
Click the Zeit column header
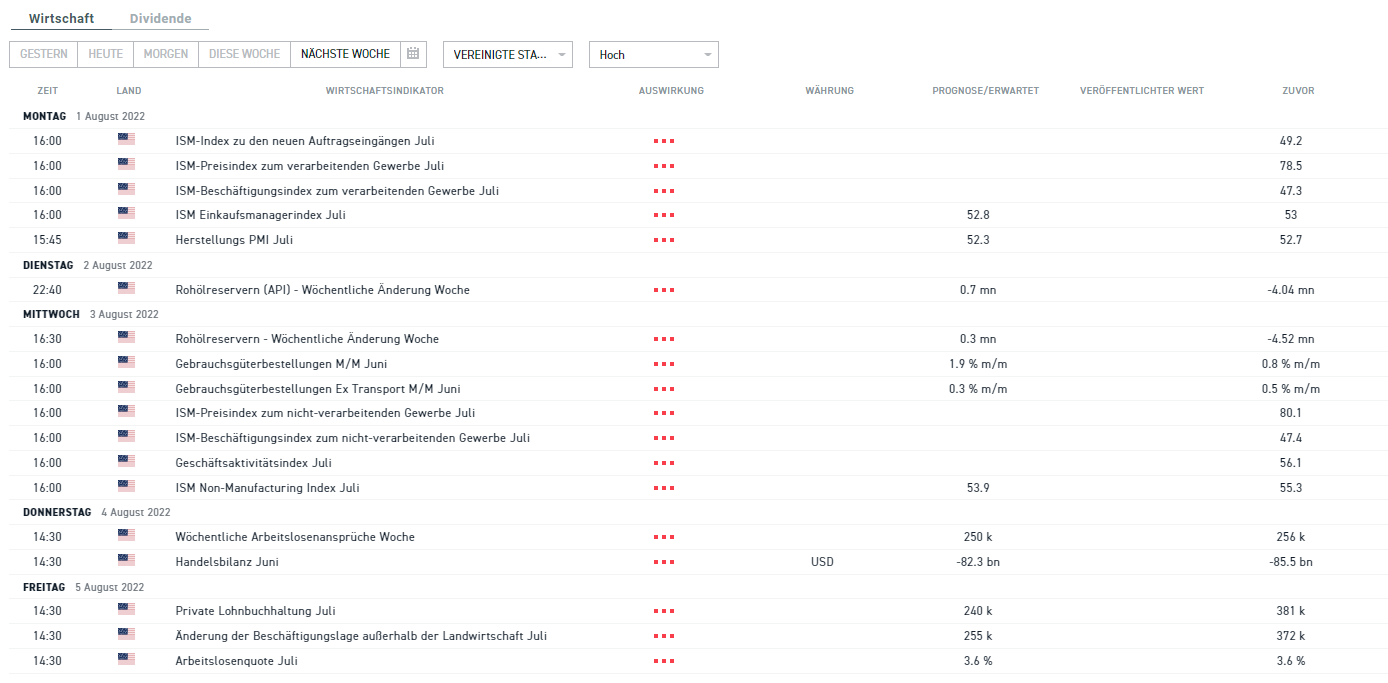[x=48, y=91]
